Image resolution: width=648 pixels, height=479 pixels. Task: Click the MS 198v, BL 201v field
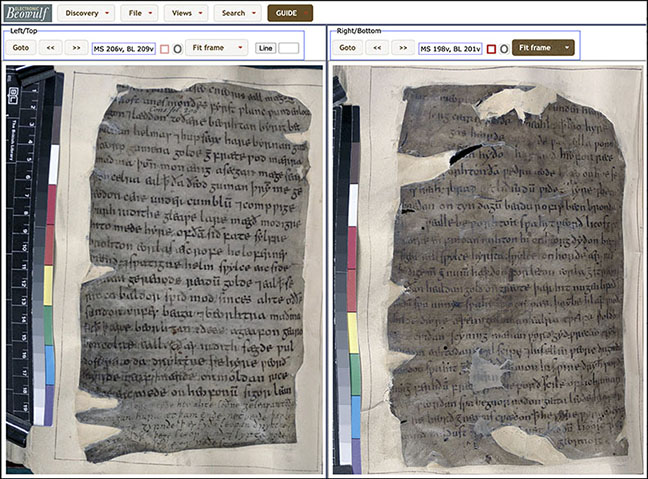(x=450, y=49)
